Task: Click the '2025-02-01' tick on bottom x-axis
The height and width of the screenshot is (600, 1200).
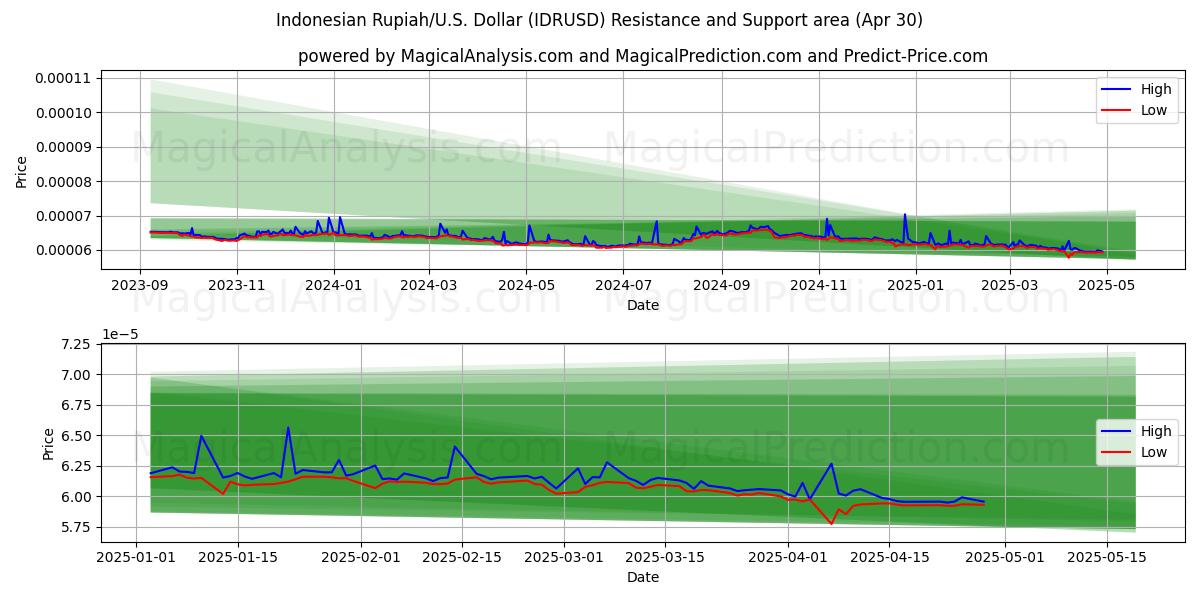Action: (361, 557)
